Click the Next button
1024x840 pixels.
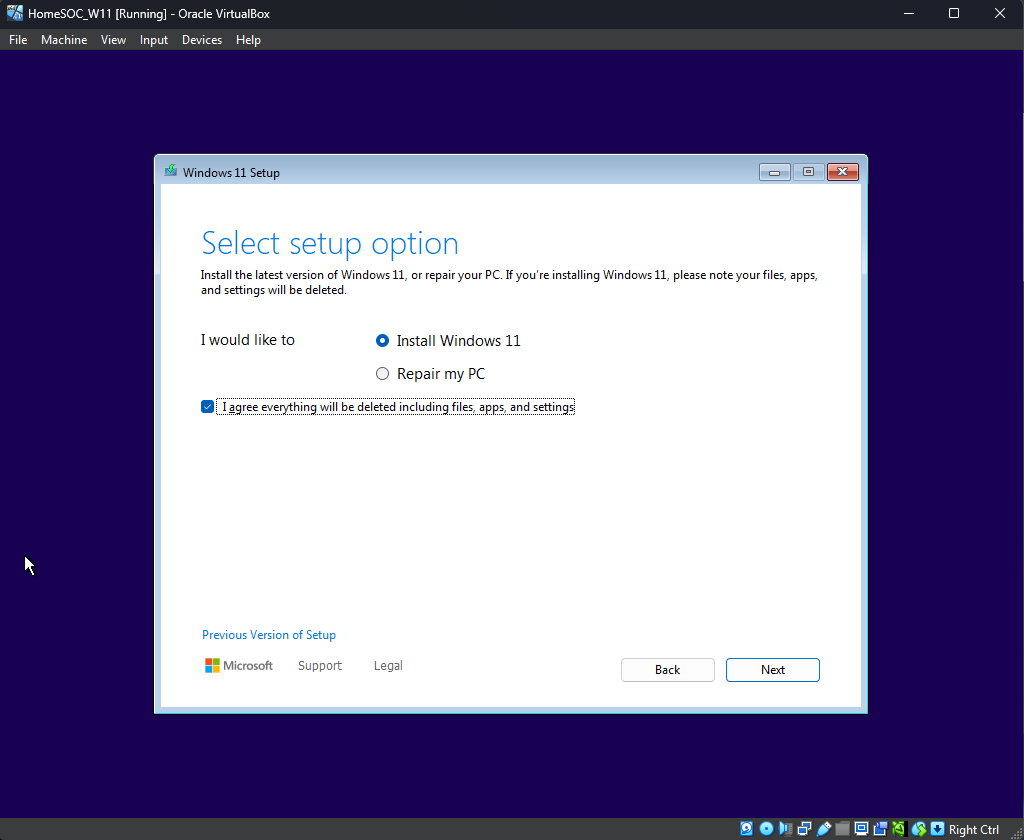coord(772,670)
